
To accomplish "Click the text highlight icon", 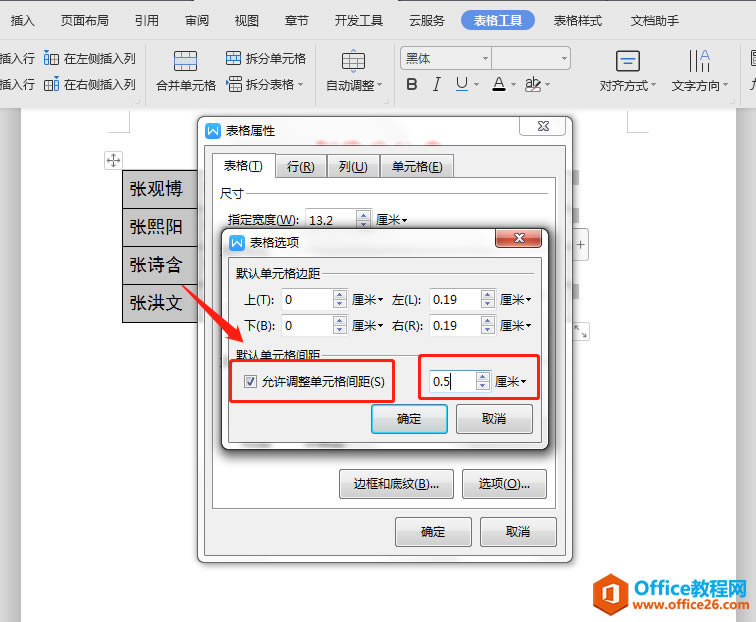I will click(x=532, y=84).
